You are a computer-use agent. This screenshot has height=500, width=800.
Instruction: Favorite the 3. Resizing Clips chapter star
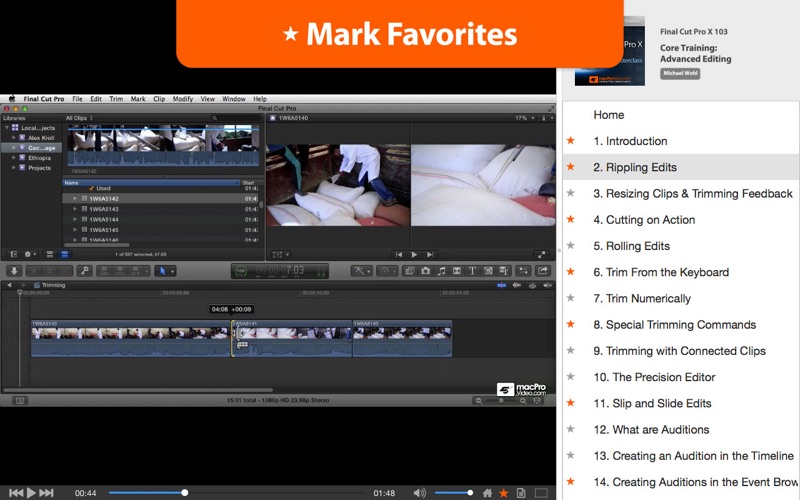tap(571, 193)
